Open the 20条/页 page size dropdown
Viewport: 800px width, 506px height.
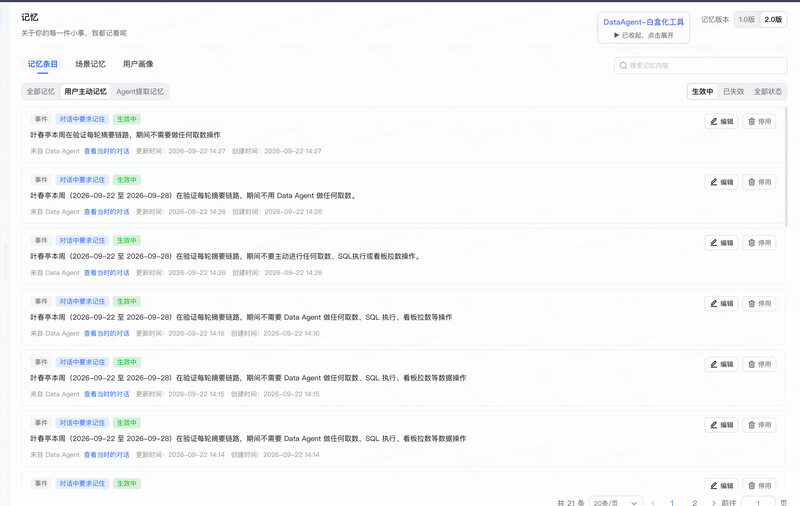coord(616,503)
